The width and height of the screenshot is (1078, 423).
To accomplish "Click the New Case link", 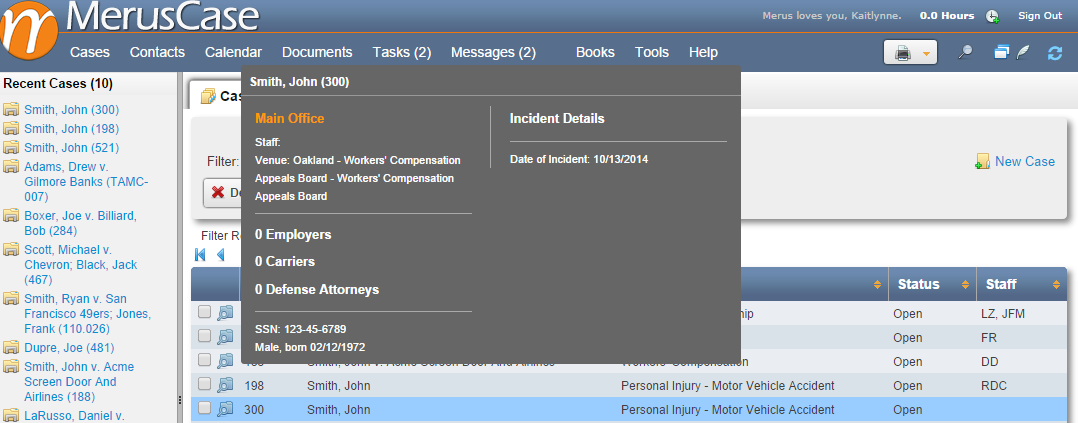I will 1024,162.
